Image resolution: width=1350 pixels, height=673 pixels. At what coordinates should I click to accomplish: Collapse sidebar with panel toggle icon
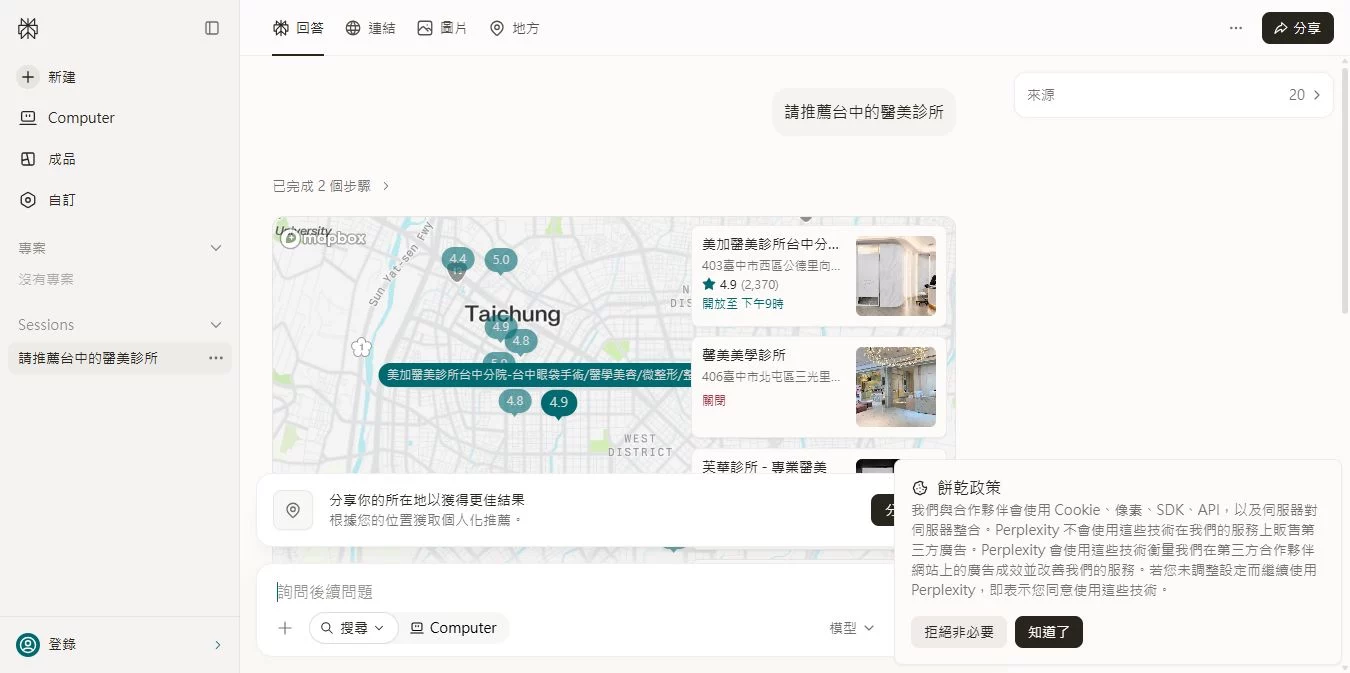click(212, 28)
